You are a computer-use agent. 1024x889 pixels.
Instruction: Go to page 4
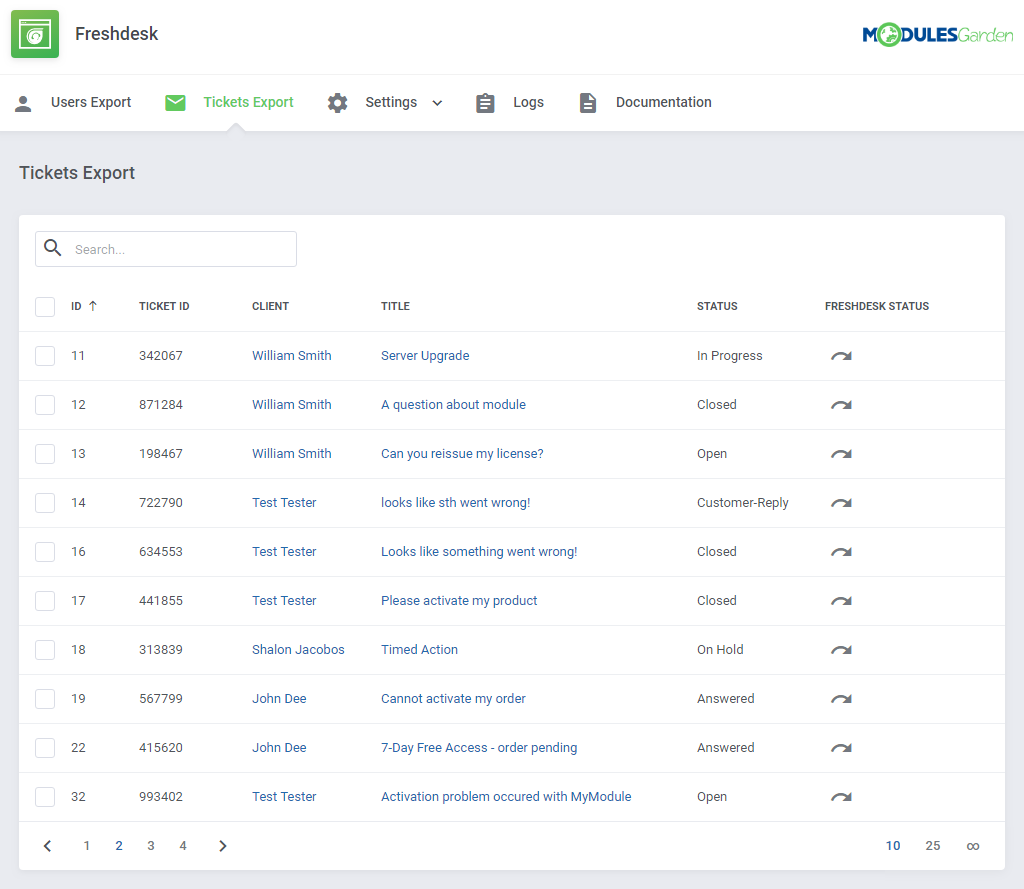click(x=183, y=846)
